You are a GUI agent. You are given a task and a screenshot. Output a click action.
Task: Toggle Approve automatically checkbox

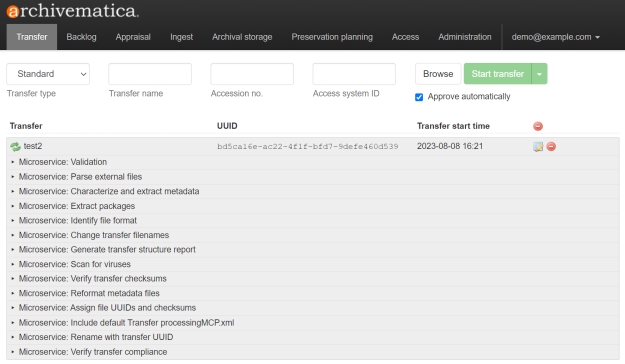click(419, 97)
